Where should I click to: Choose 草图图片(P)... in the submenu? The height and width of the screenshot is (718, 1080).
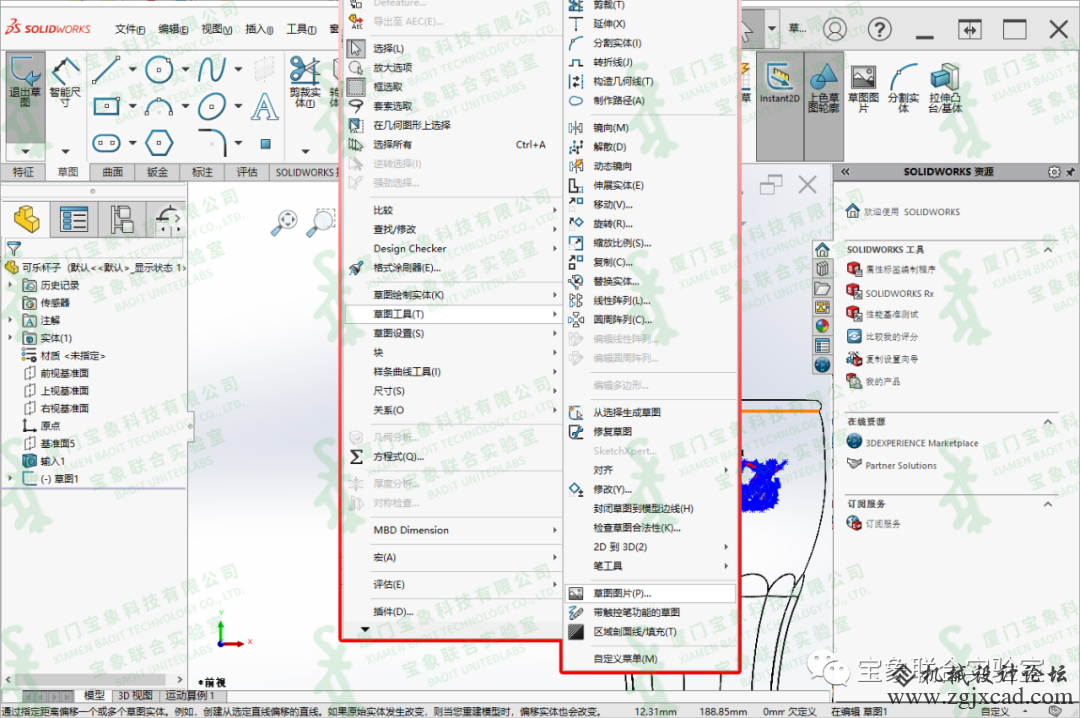pyautogui.click(x=650, y=593)
